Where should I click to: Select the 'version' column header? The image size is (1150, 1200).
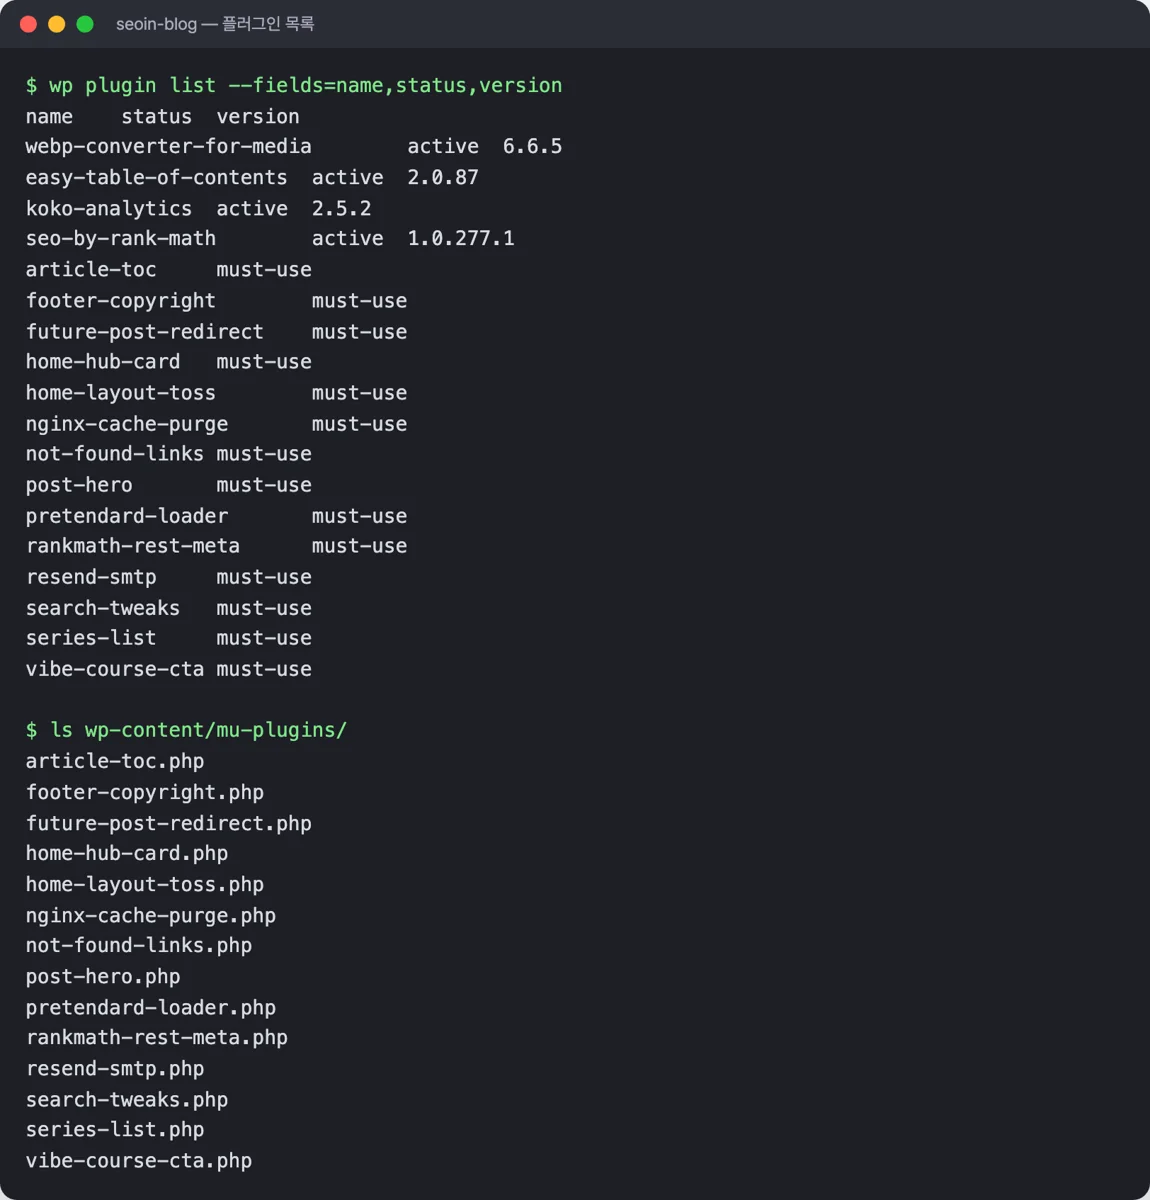click(x=258, y=117)
